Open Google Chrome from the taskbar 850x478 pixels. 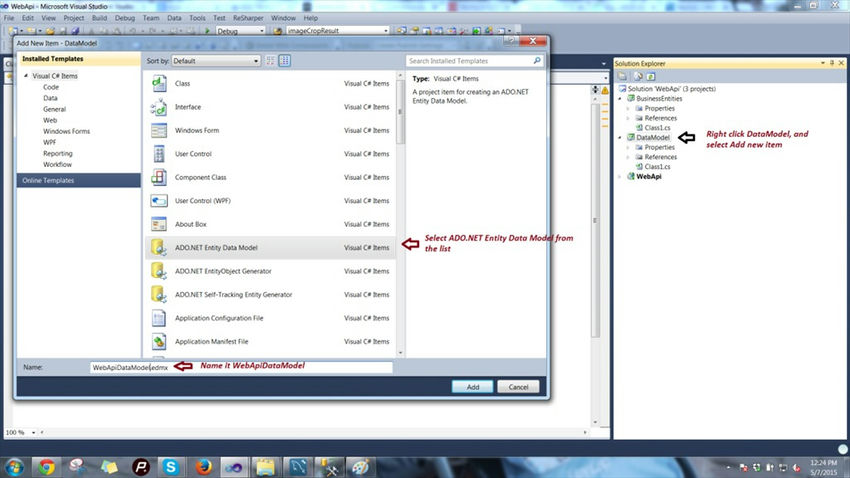pos(46,467)
